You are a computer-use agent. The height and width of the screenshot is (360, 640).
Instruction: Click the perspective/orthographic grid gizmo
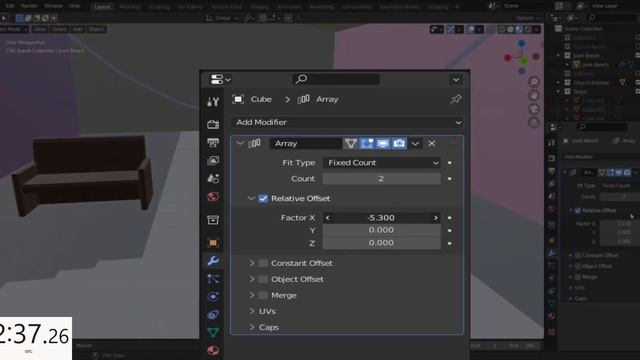point(533,122)
